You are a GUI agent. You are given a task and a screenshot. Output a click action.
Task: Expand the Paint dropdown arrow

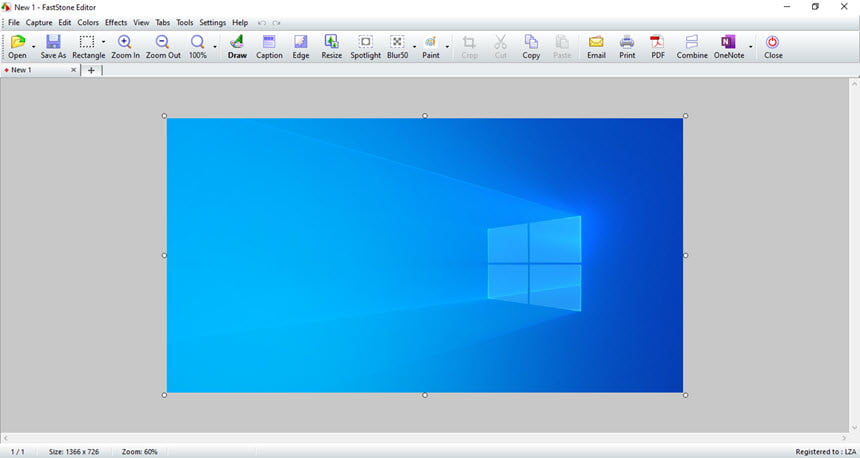pos(447,47)
